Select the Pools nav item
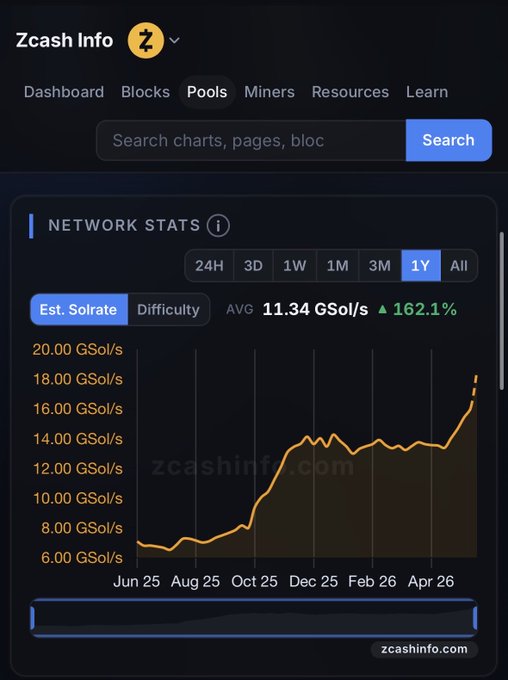Screen dimensions: 508x680 (207, 92)
